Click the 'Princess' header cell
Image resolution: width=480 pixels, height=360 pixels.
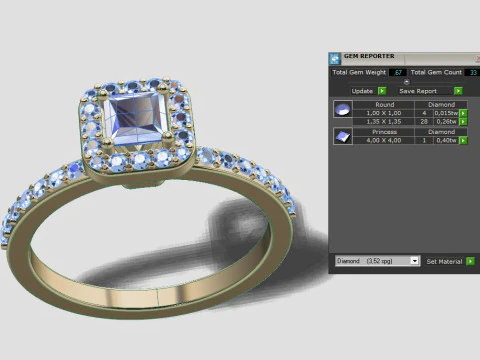tap(384, 132)
